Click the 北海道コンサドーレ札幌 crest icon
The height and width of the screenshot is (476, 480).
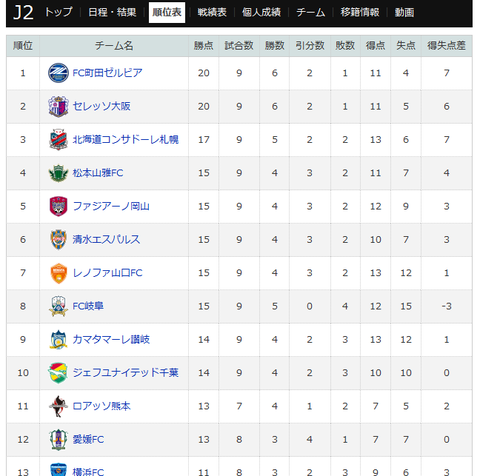[x=58, y=139]
